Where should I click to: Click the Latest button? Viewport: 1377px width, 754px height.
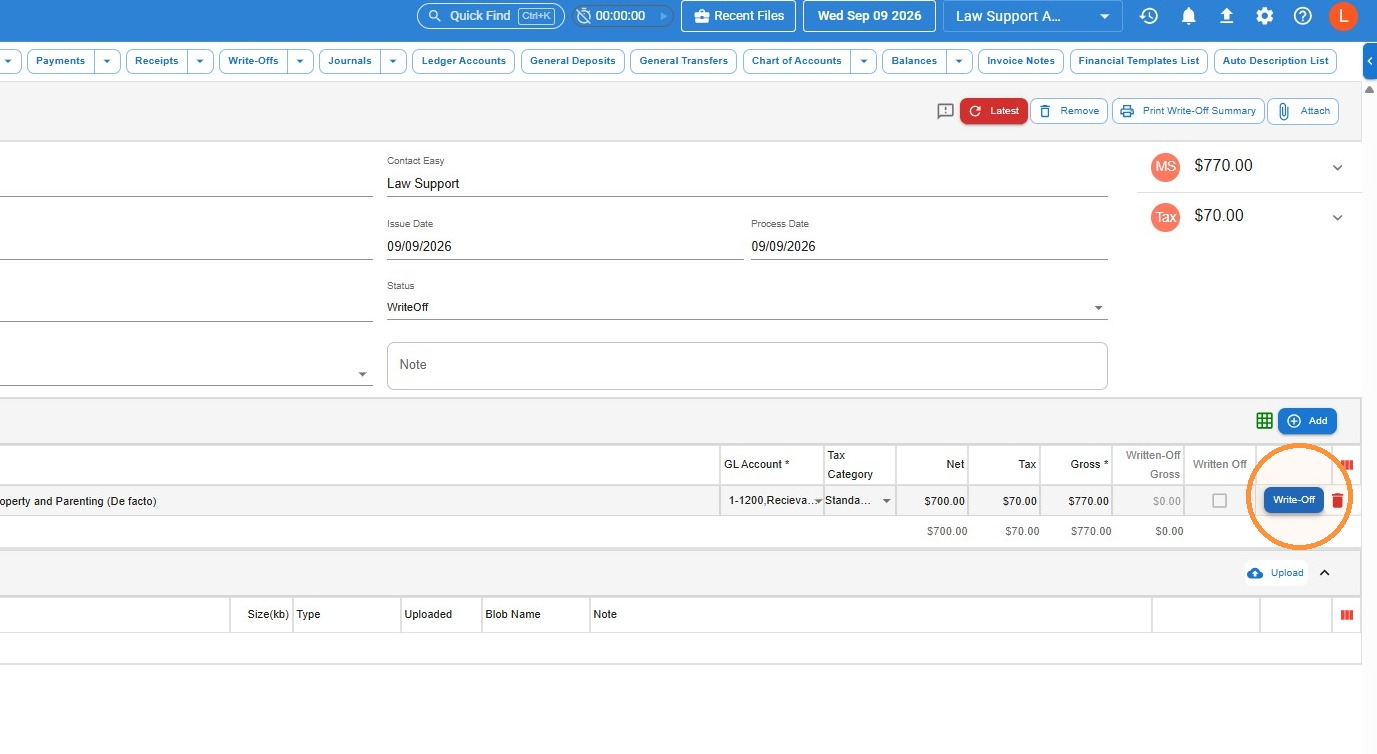[994, 111]
